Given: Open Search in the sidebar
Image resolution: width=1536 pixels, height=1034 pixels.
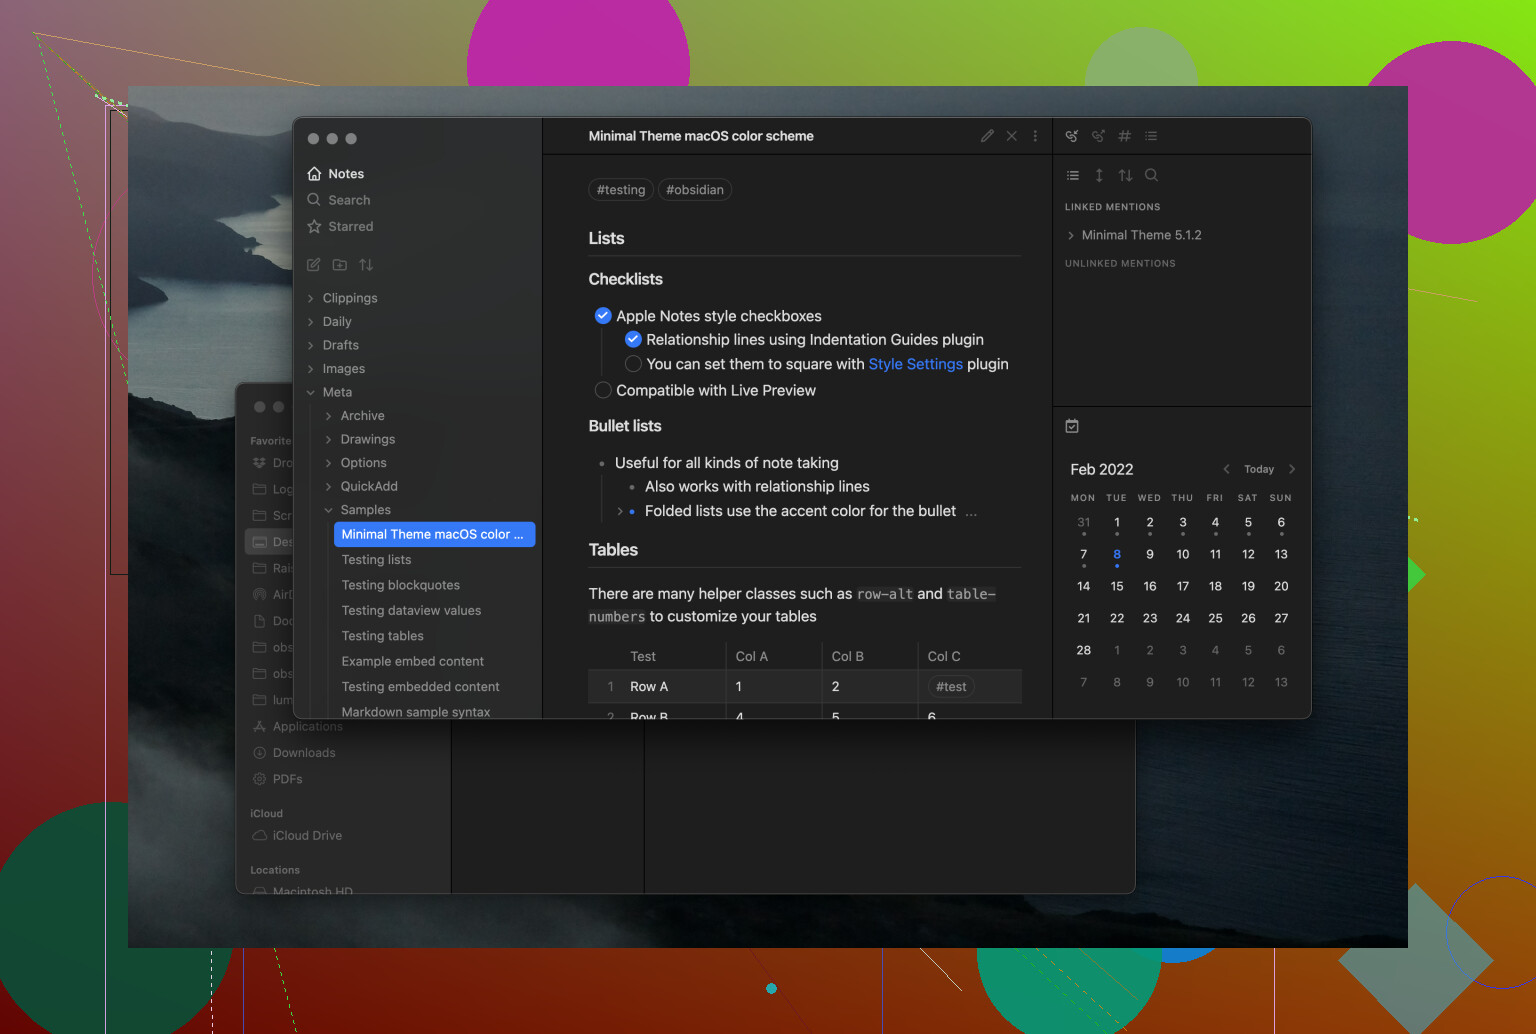Looking at the screenshot, I should click(x=349, y=200).
